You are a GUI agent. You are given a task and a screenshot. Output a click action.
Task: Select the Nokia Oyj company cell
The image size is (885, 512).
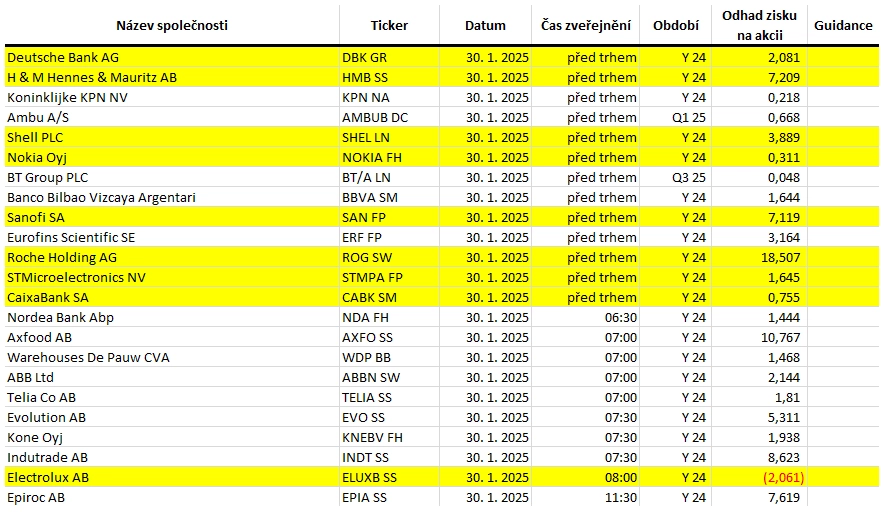tap(172, 157)
